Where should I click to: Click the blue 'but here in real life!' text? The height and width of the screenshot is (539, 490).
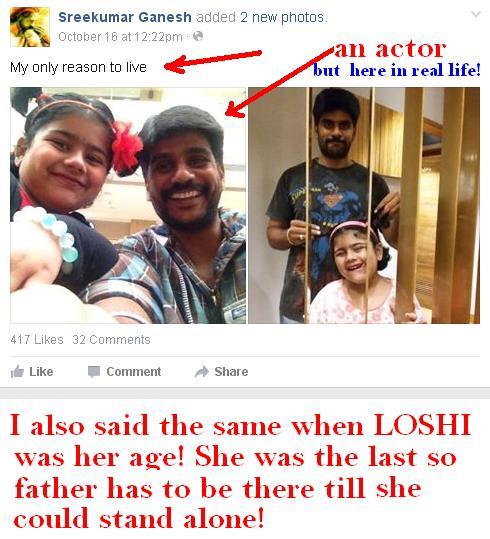click(396, 70)
